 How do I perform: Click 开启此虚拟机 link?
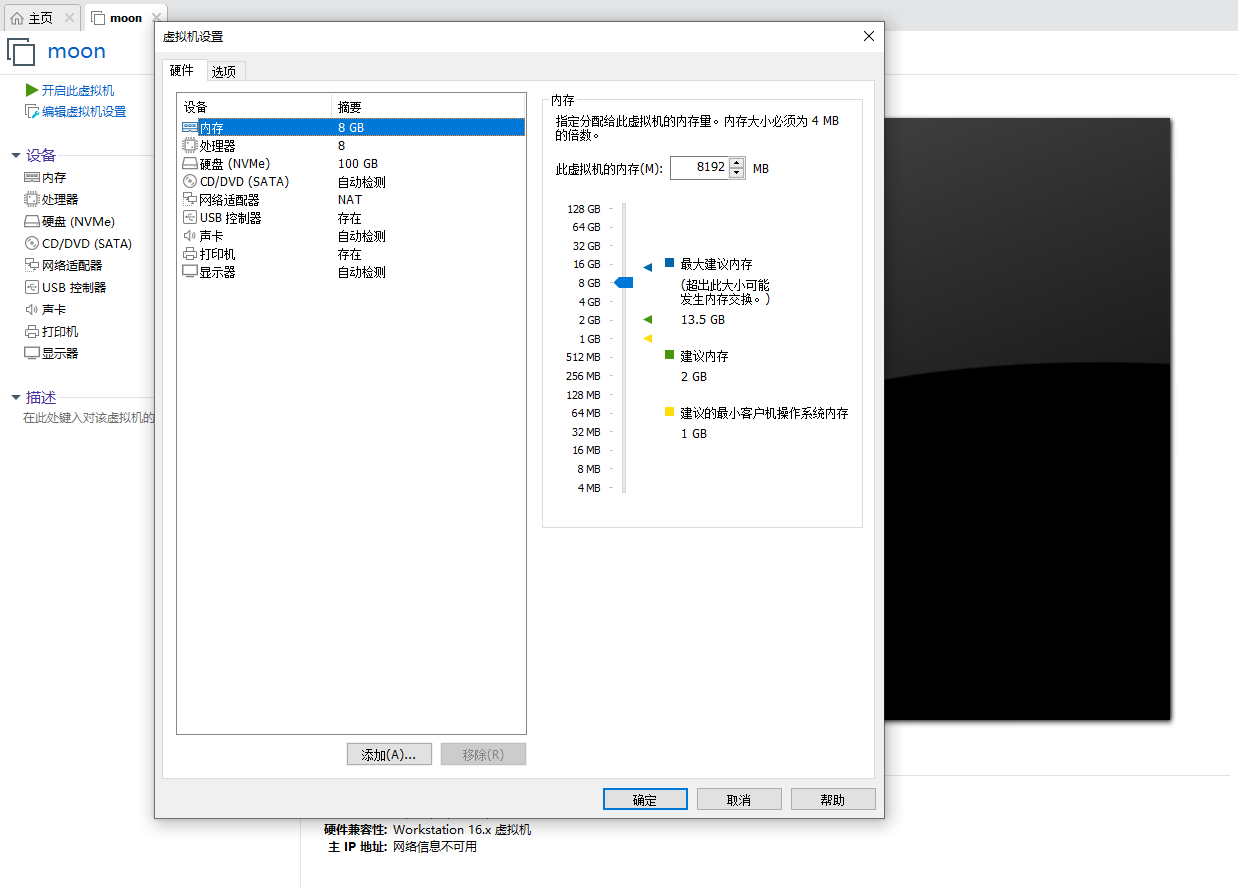78,90
